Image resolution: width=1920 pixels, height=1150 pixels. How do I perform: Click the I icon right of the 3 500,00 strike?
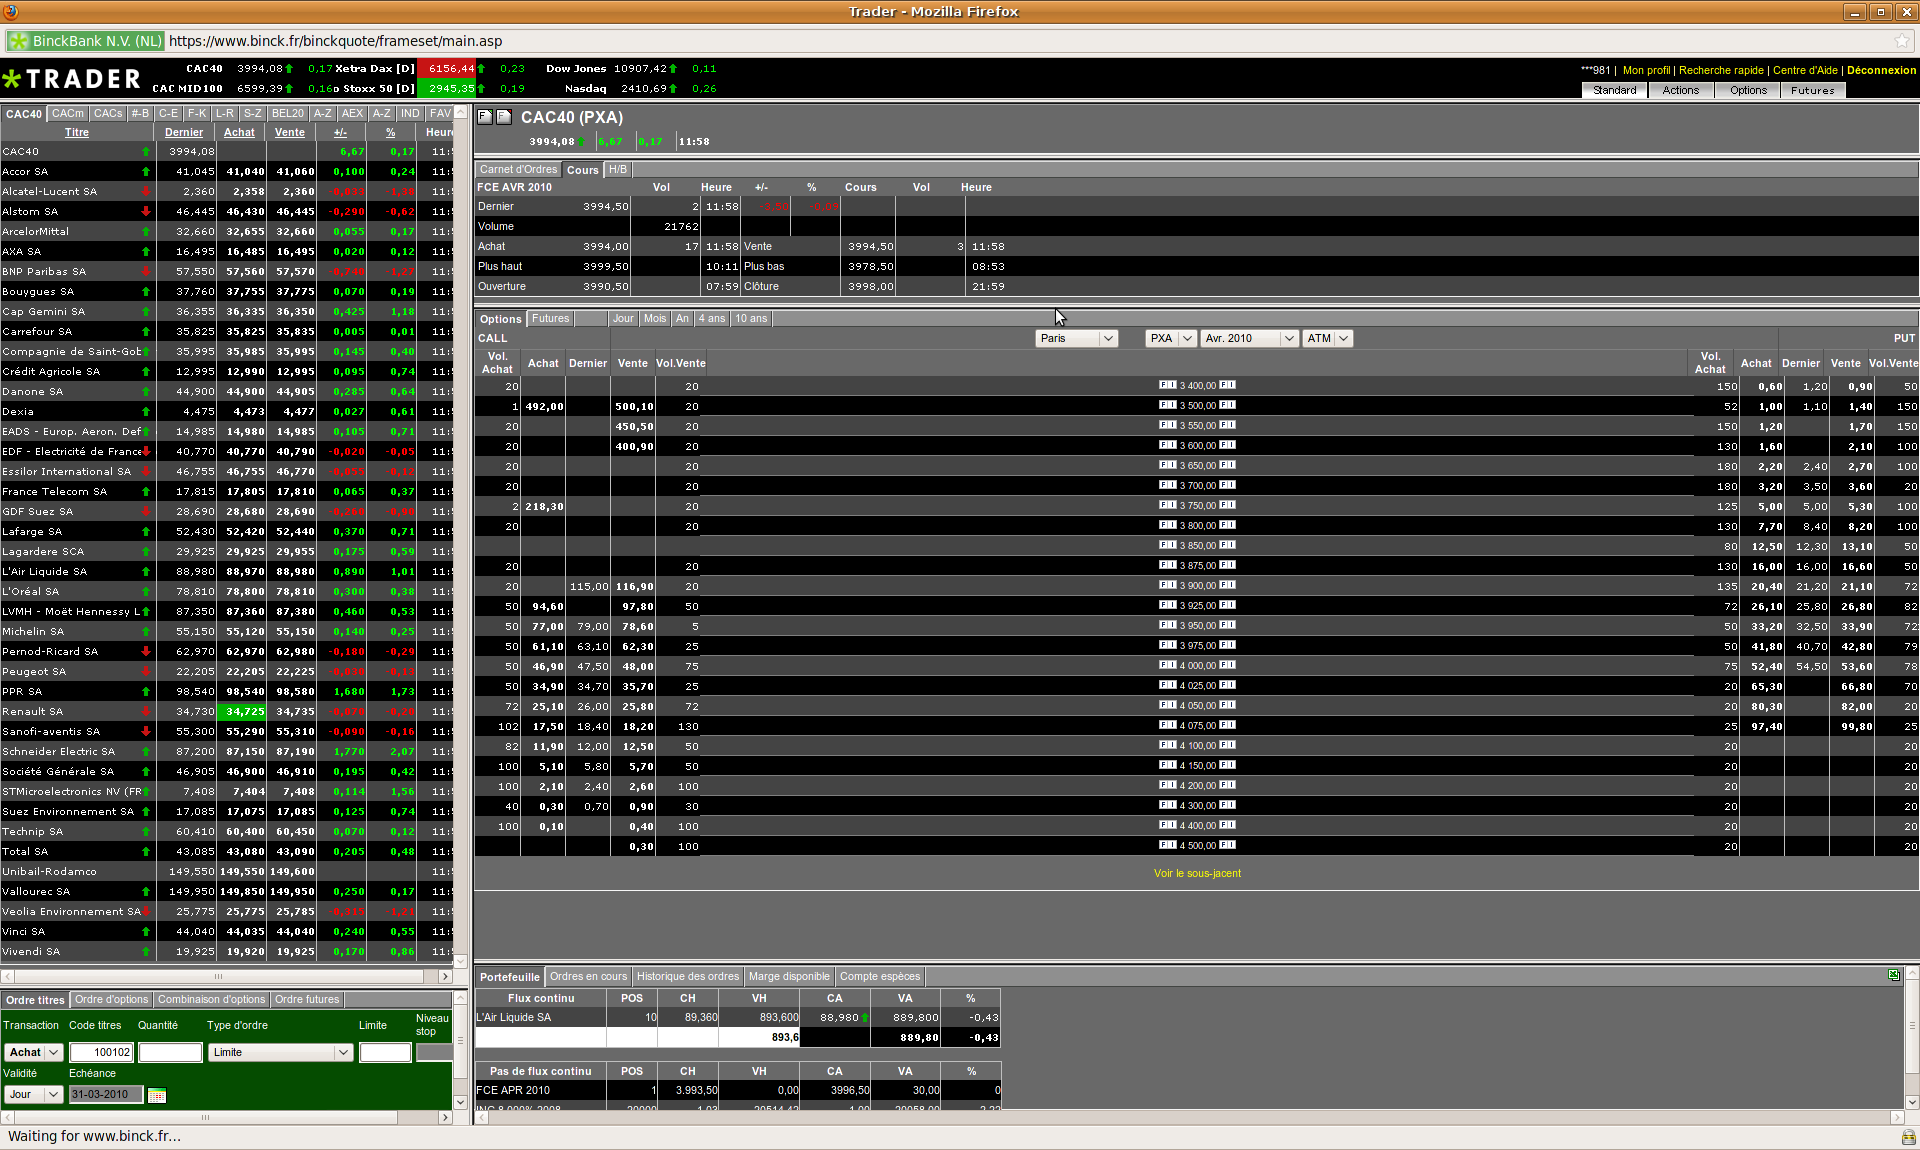[x=1231, y=405]
